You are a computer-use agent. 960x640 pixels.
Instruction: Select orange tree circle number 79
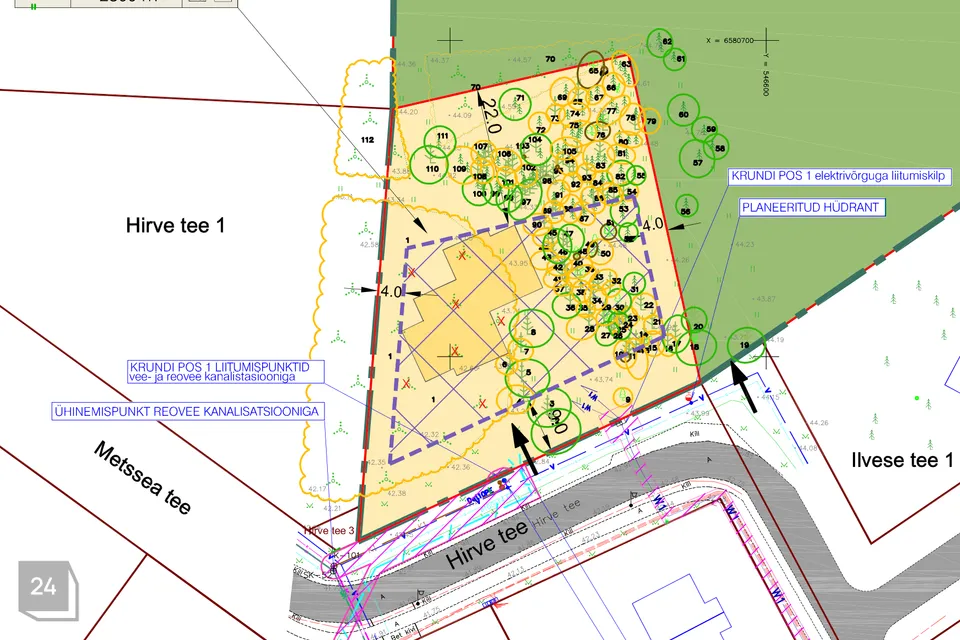click(x=650, y=121)
